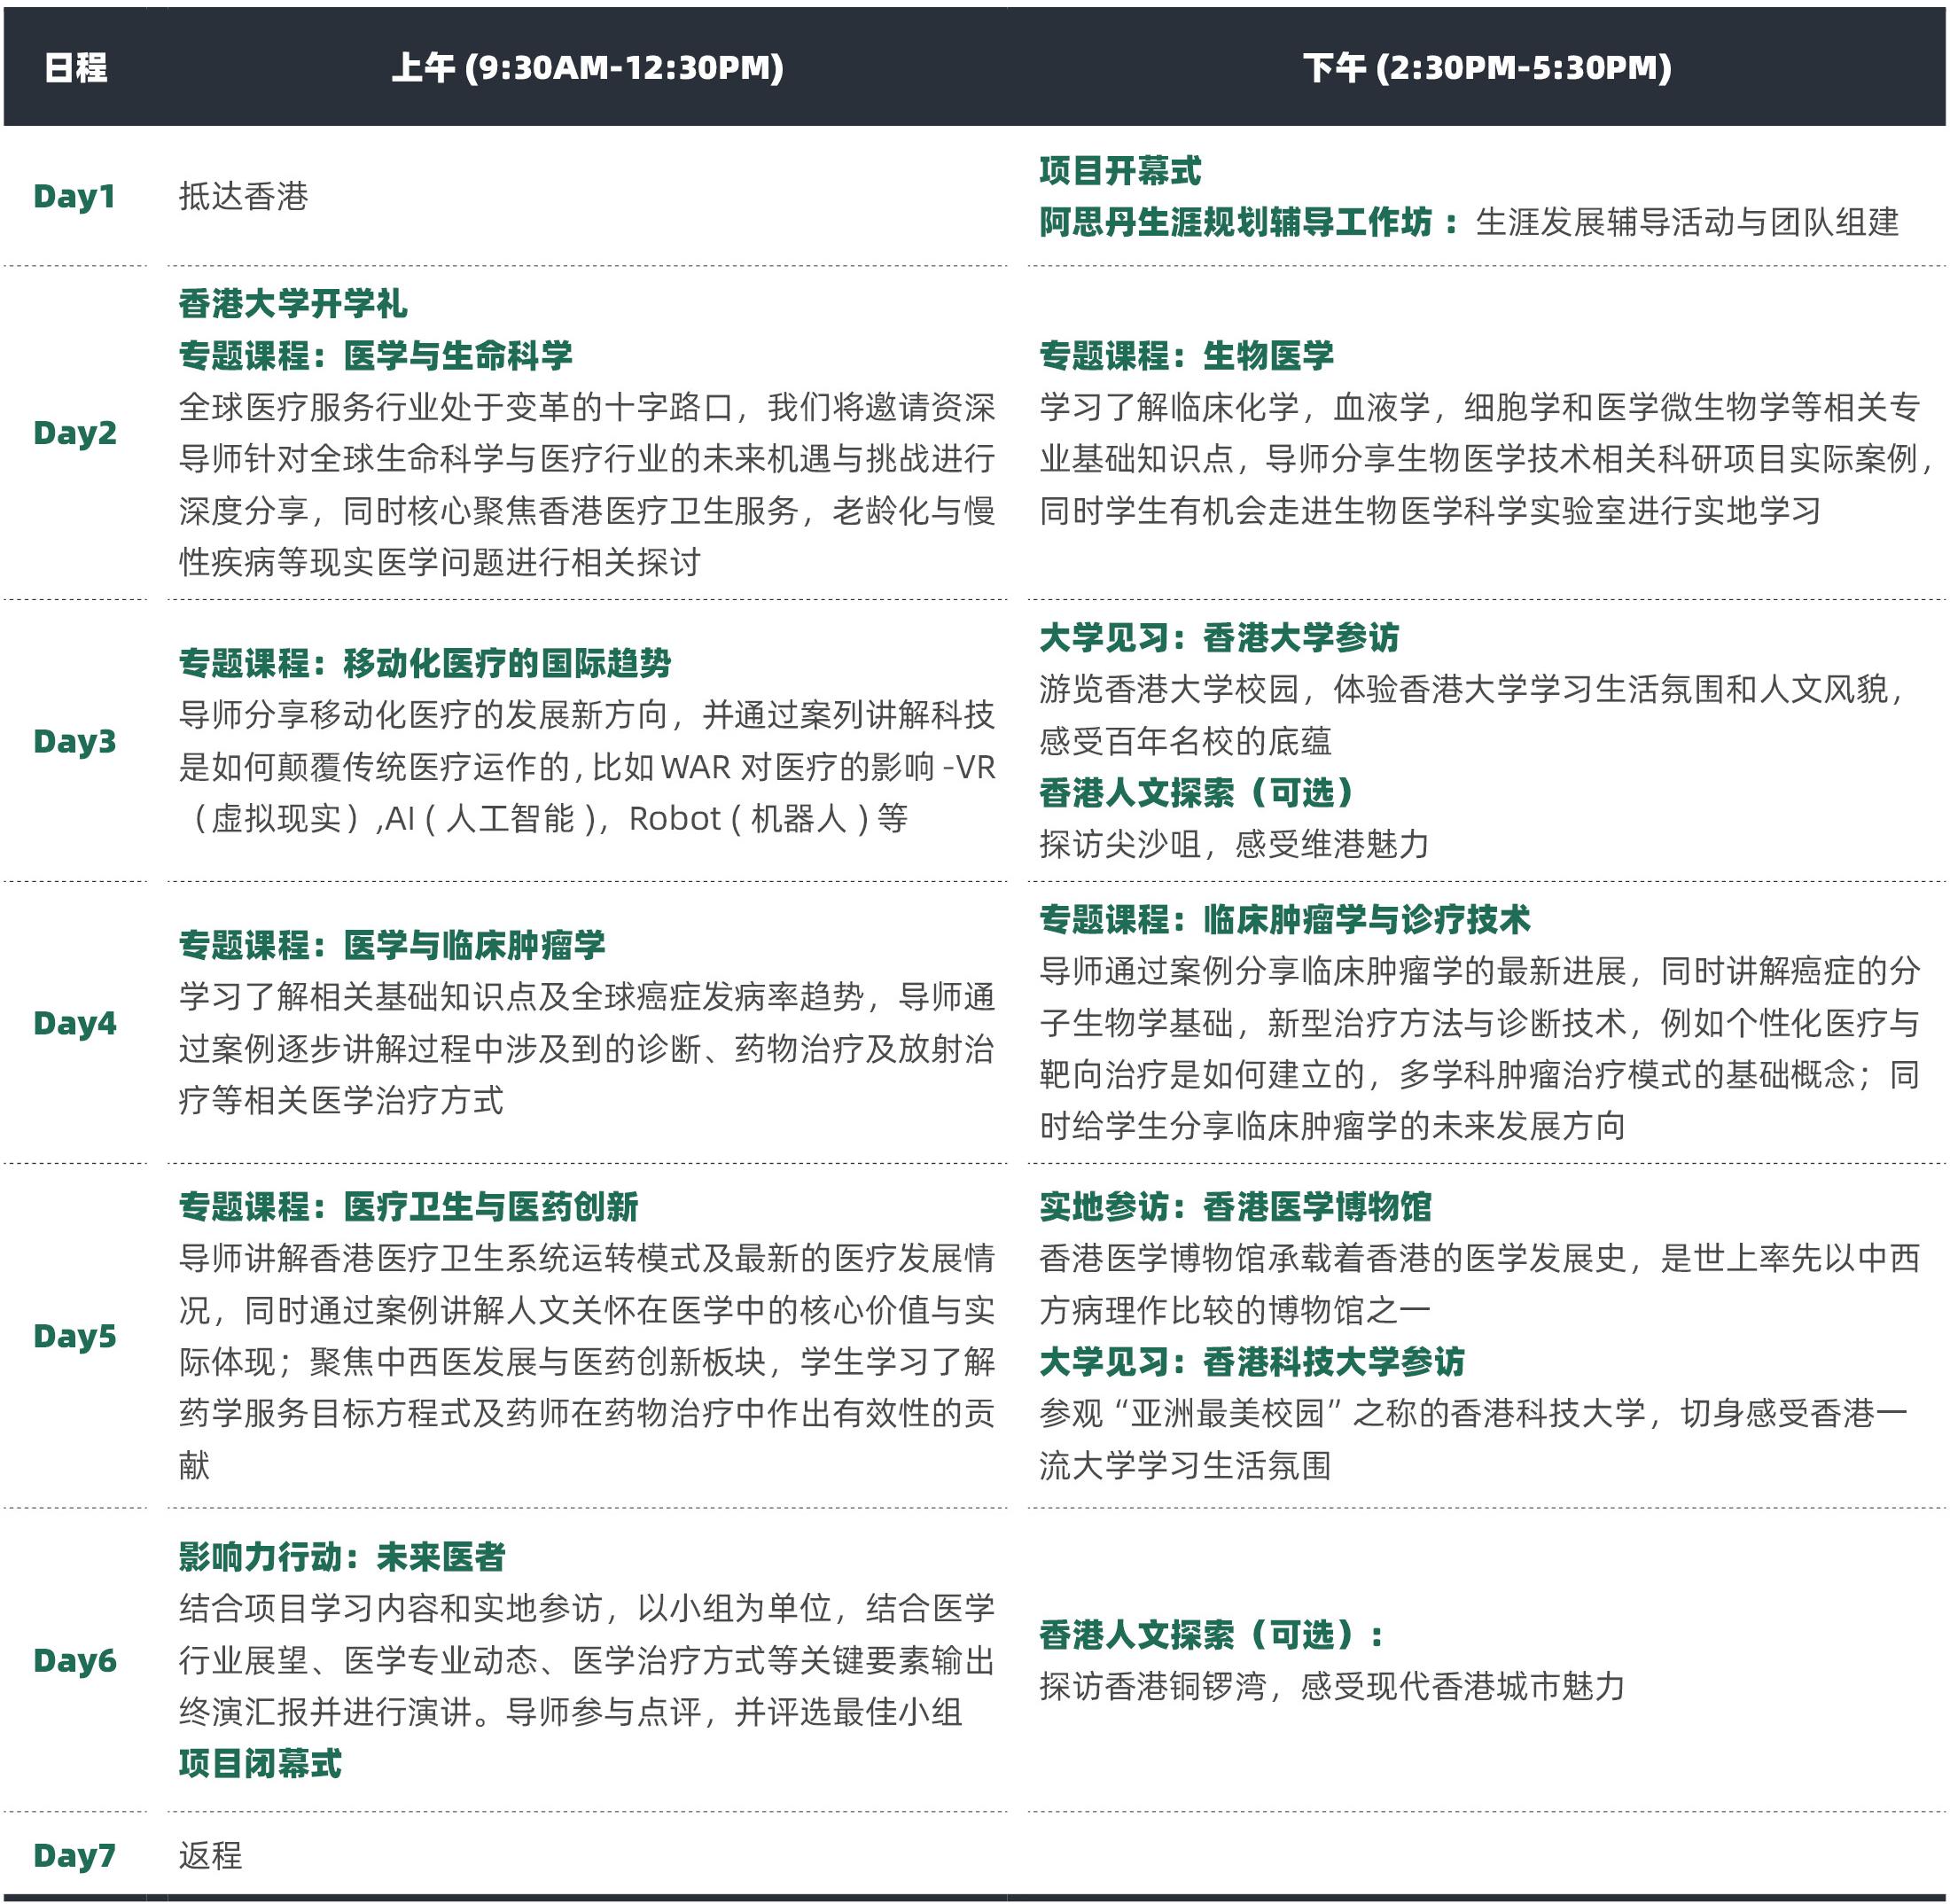Click the 上午 (9:30AM-12:30PM) header
This screenshot has height=1904, width=1950.
point(587,68)
